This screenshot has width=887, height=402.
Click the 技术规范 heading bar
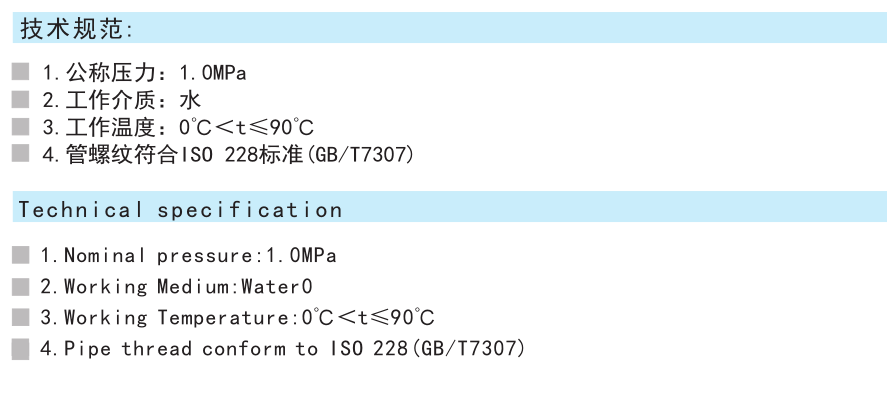(450, 28)
